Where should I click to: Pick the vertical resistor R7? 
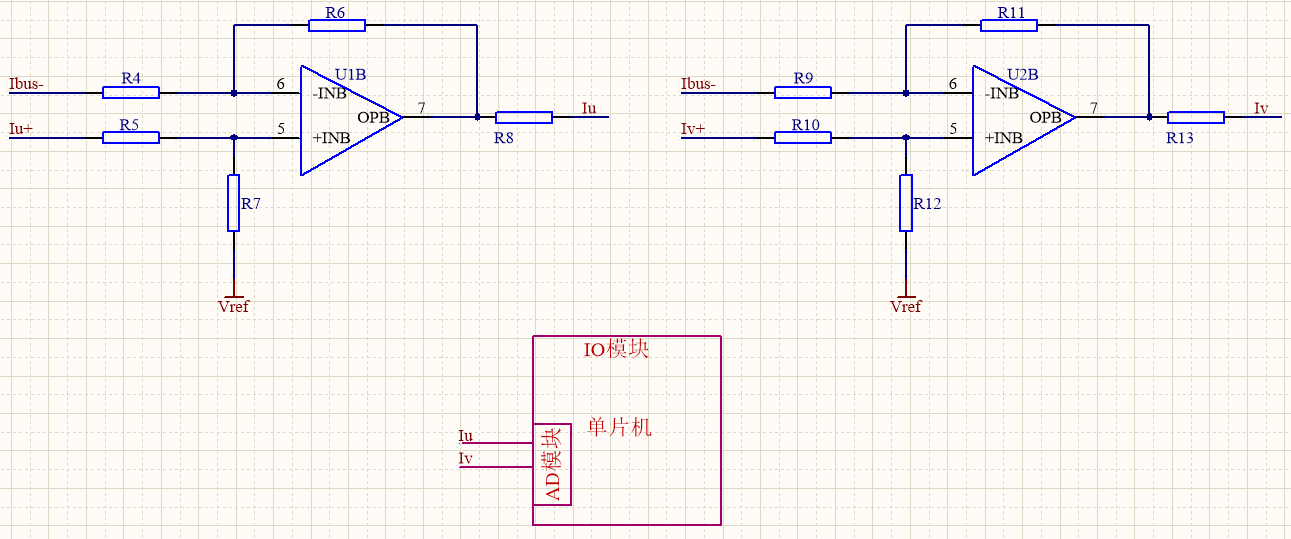233,203
